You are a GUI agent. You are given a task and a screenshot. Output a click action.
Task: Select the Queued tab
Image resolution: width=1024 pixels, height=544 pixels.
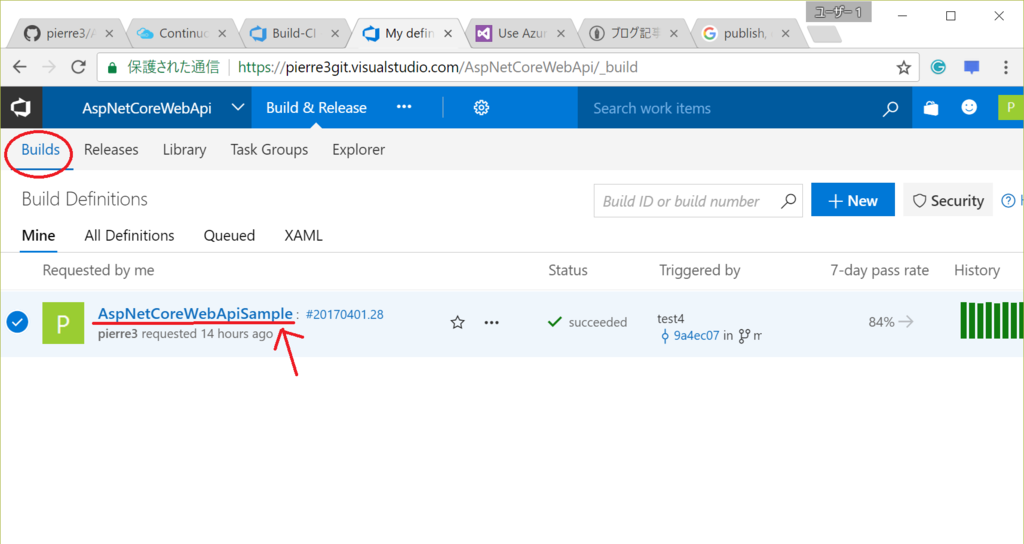tap(229, 236)
